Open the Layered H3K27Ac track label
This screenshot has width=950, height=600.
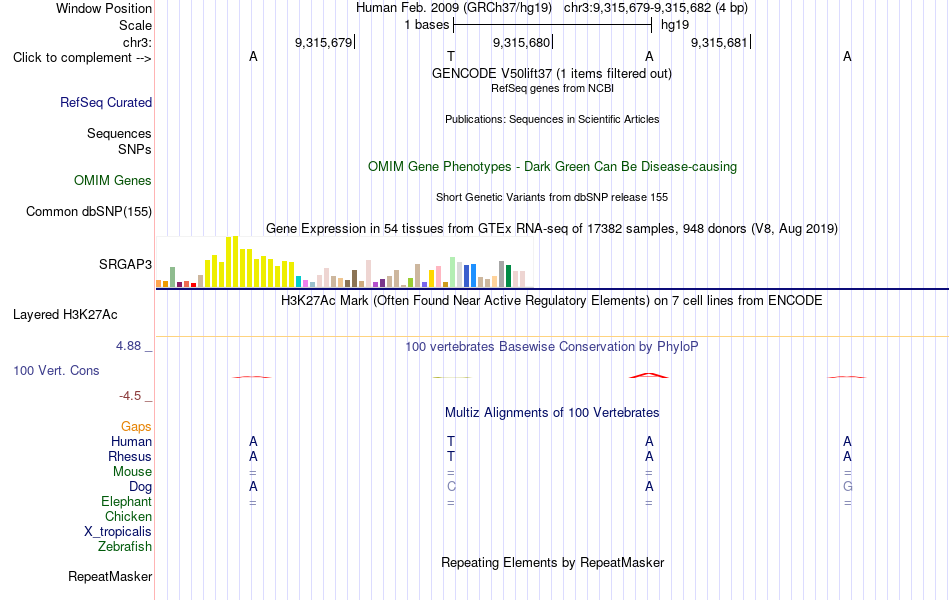coord(65,315)
